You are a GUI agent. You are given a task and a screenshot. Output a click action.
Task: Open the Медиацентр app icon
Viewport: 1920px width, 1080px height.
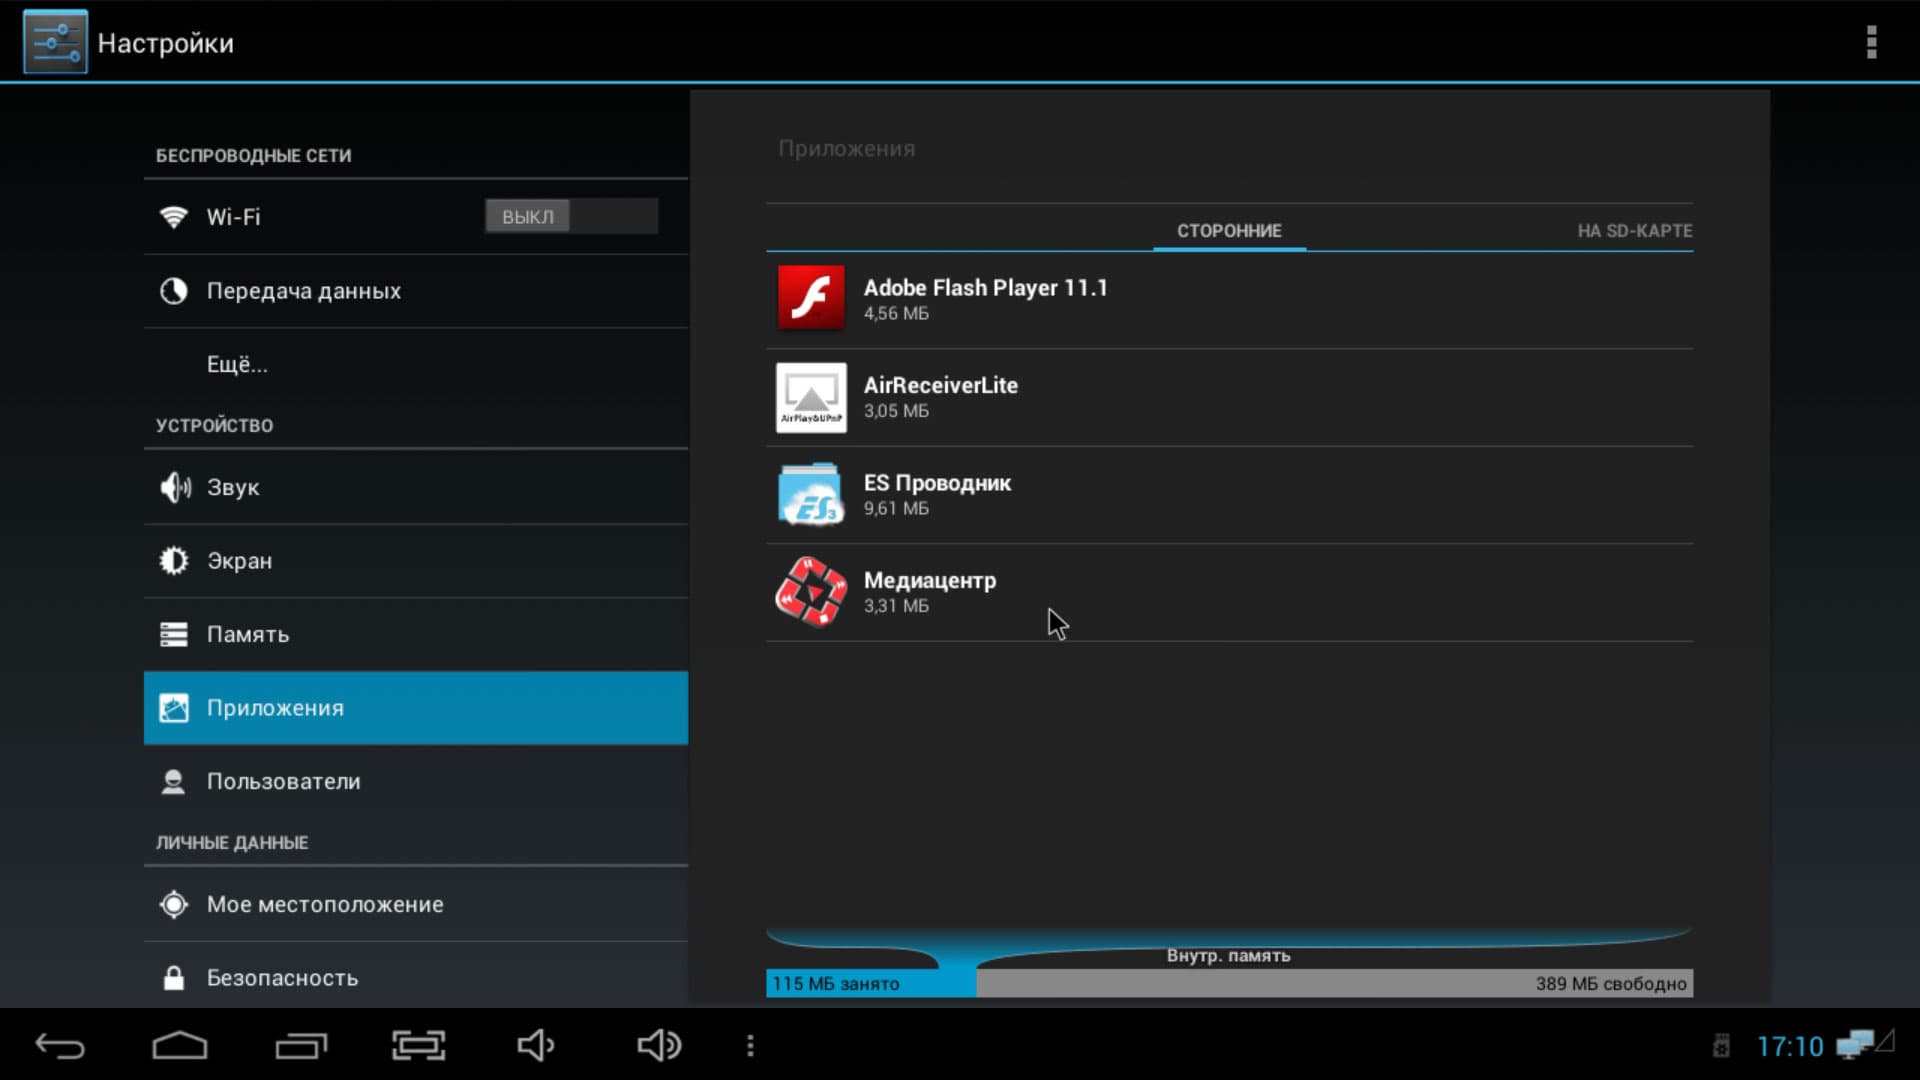coord(811,592)
